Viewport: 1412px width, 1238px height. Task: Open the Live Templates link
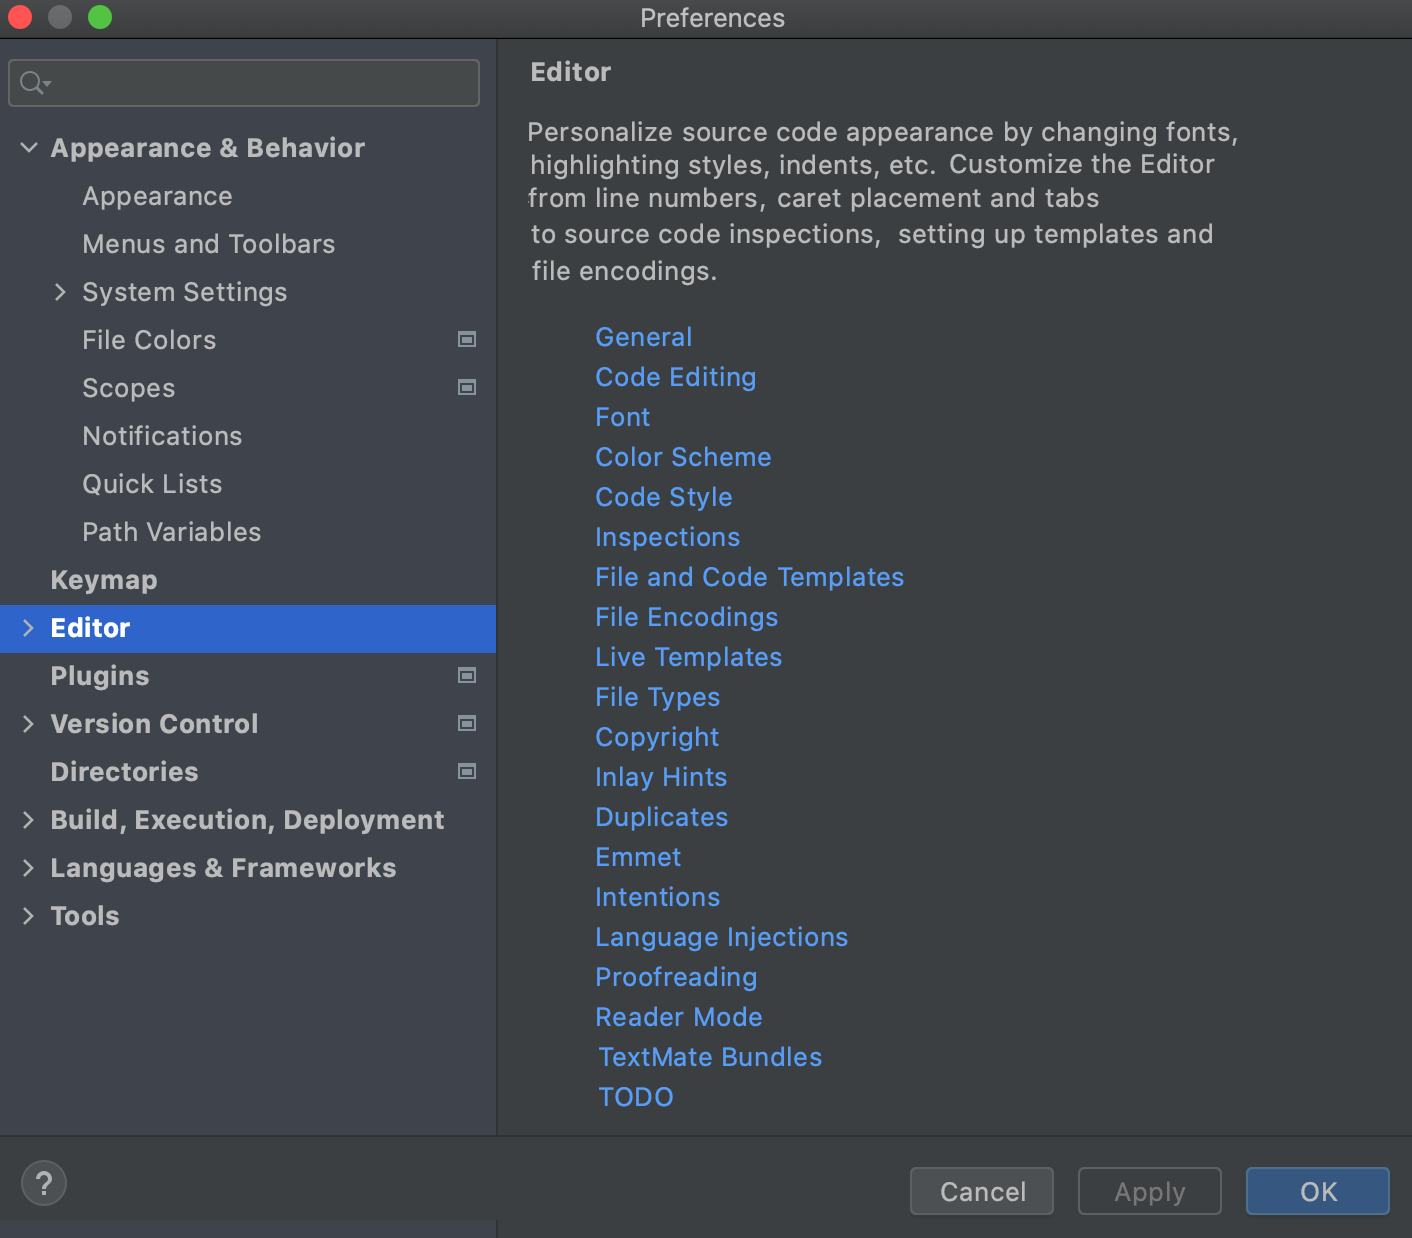(x=688, y=657)
